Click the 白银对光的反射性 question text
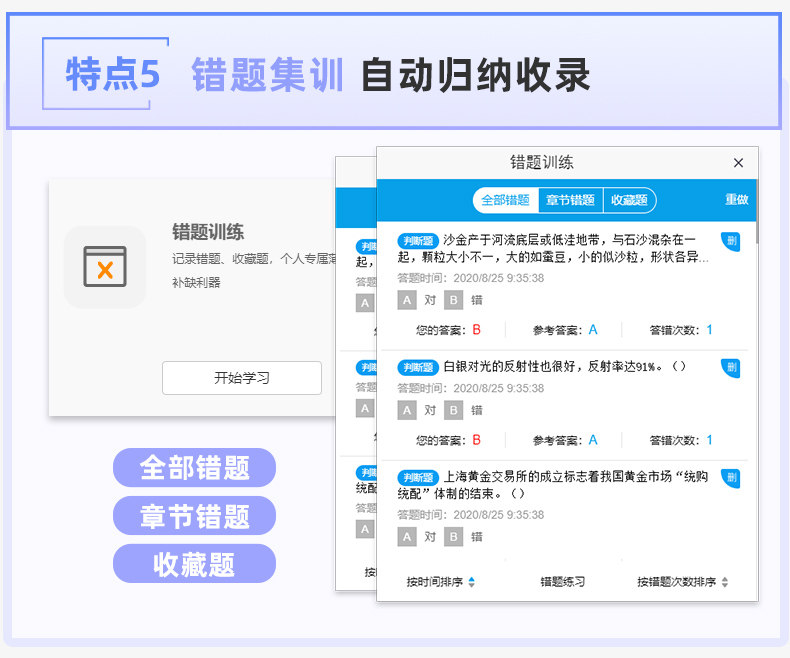 [564, 367]
